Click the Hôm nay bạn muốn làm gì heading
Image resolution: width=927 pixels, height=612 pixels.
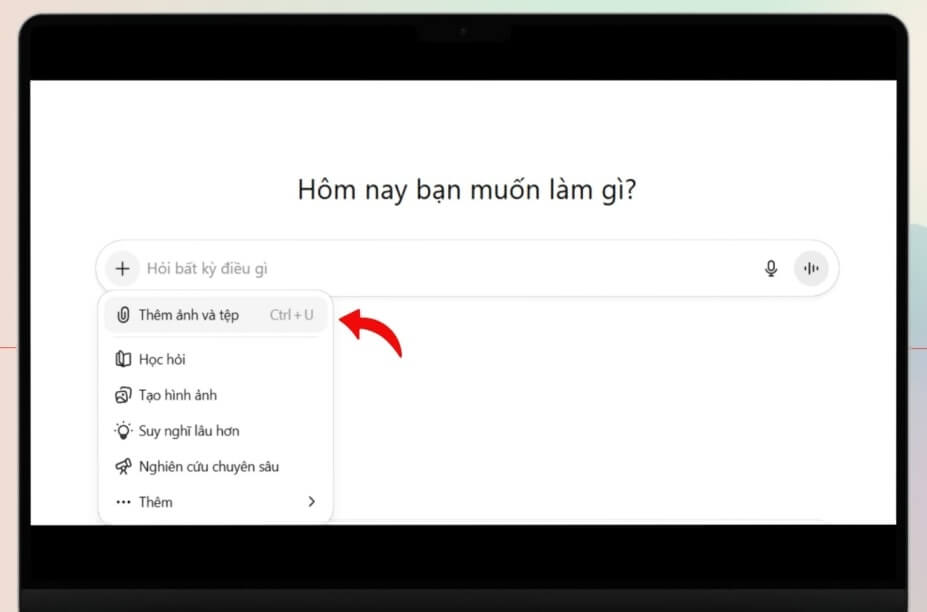[x=467, y=190]
